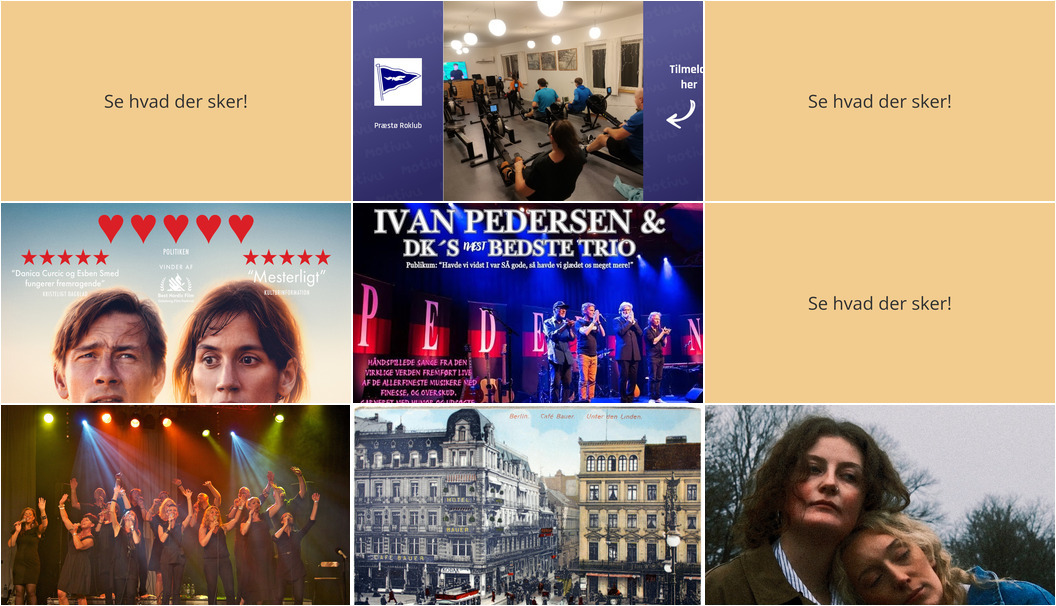Open the choir performing under stage lights tile
Viewport: 1056px width, 606px height.
click(x=176, y=505)
